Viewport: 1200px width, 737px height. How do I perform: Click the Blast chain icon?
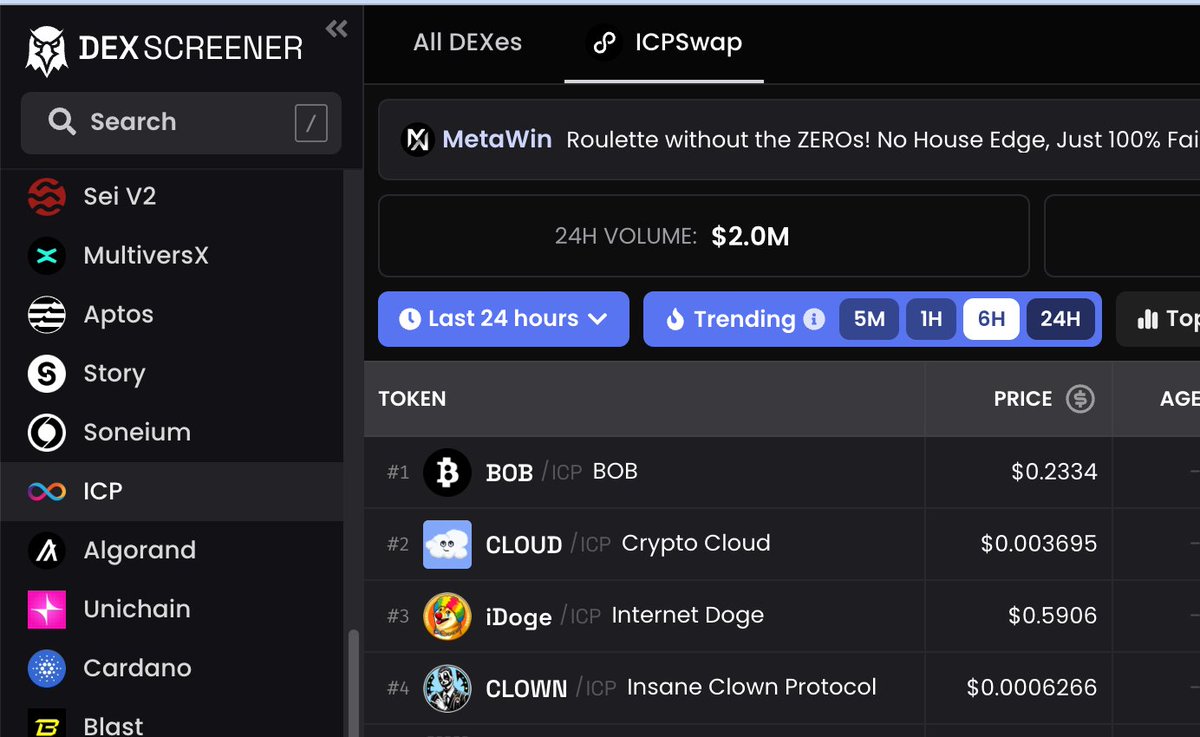[46, 724]
